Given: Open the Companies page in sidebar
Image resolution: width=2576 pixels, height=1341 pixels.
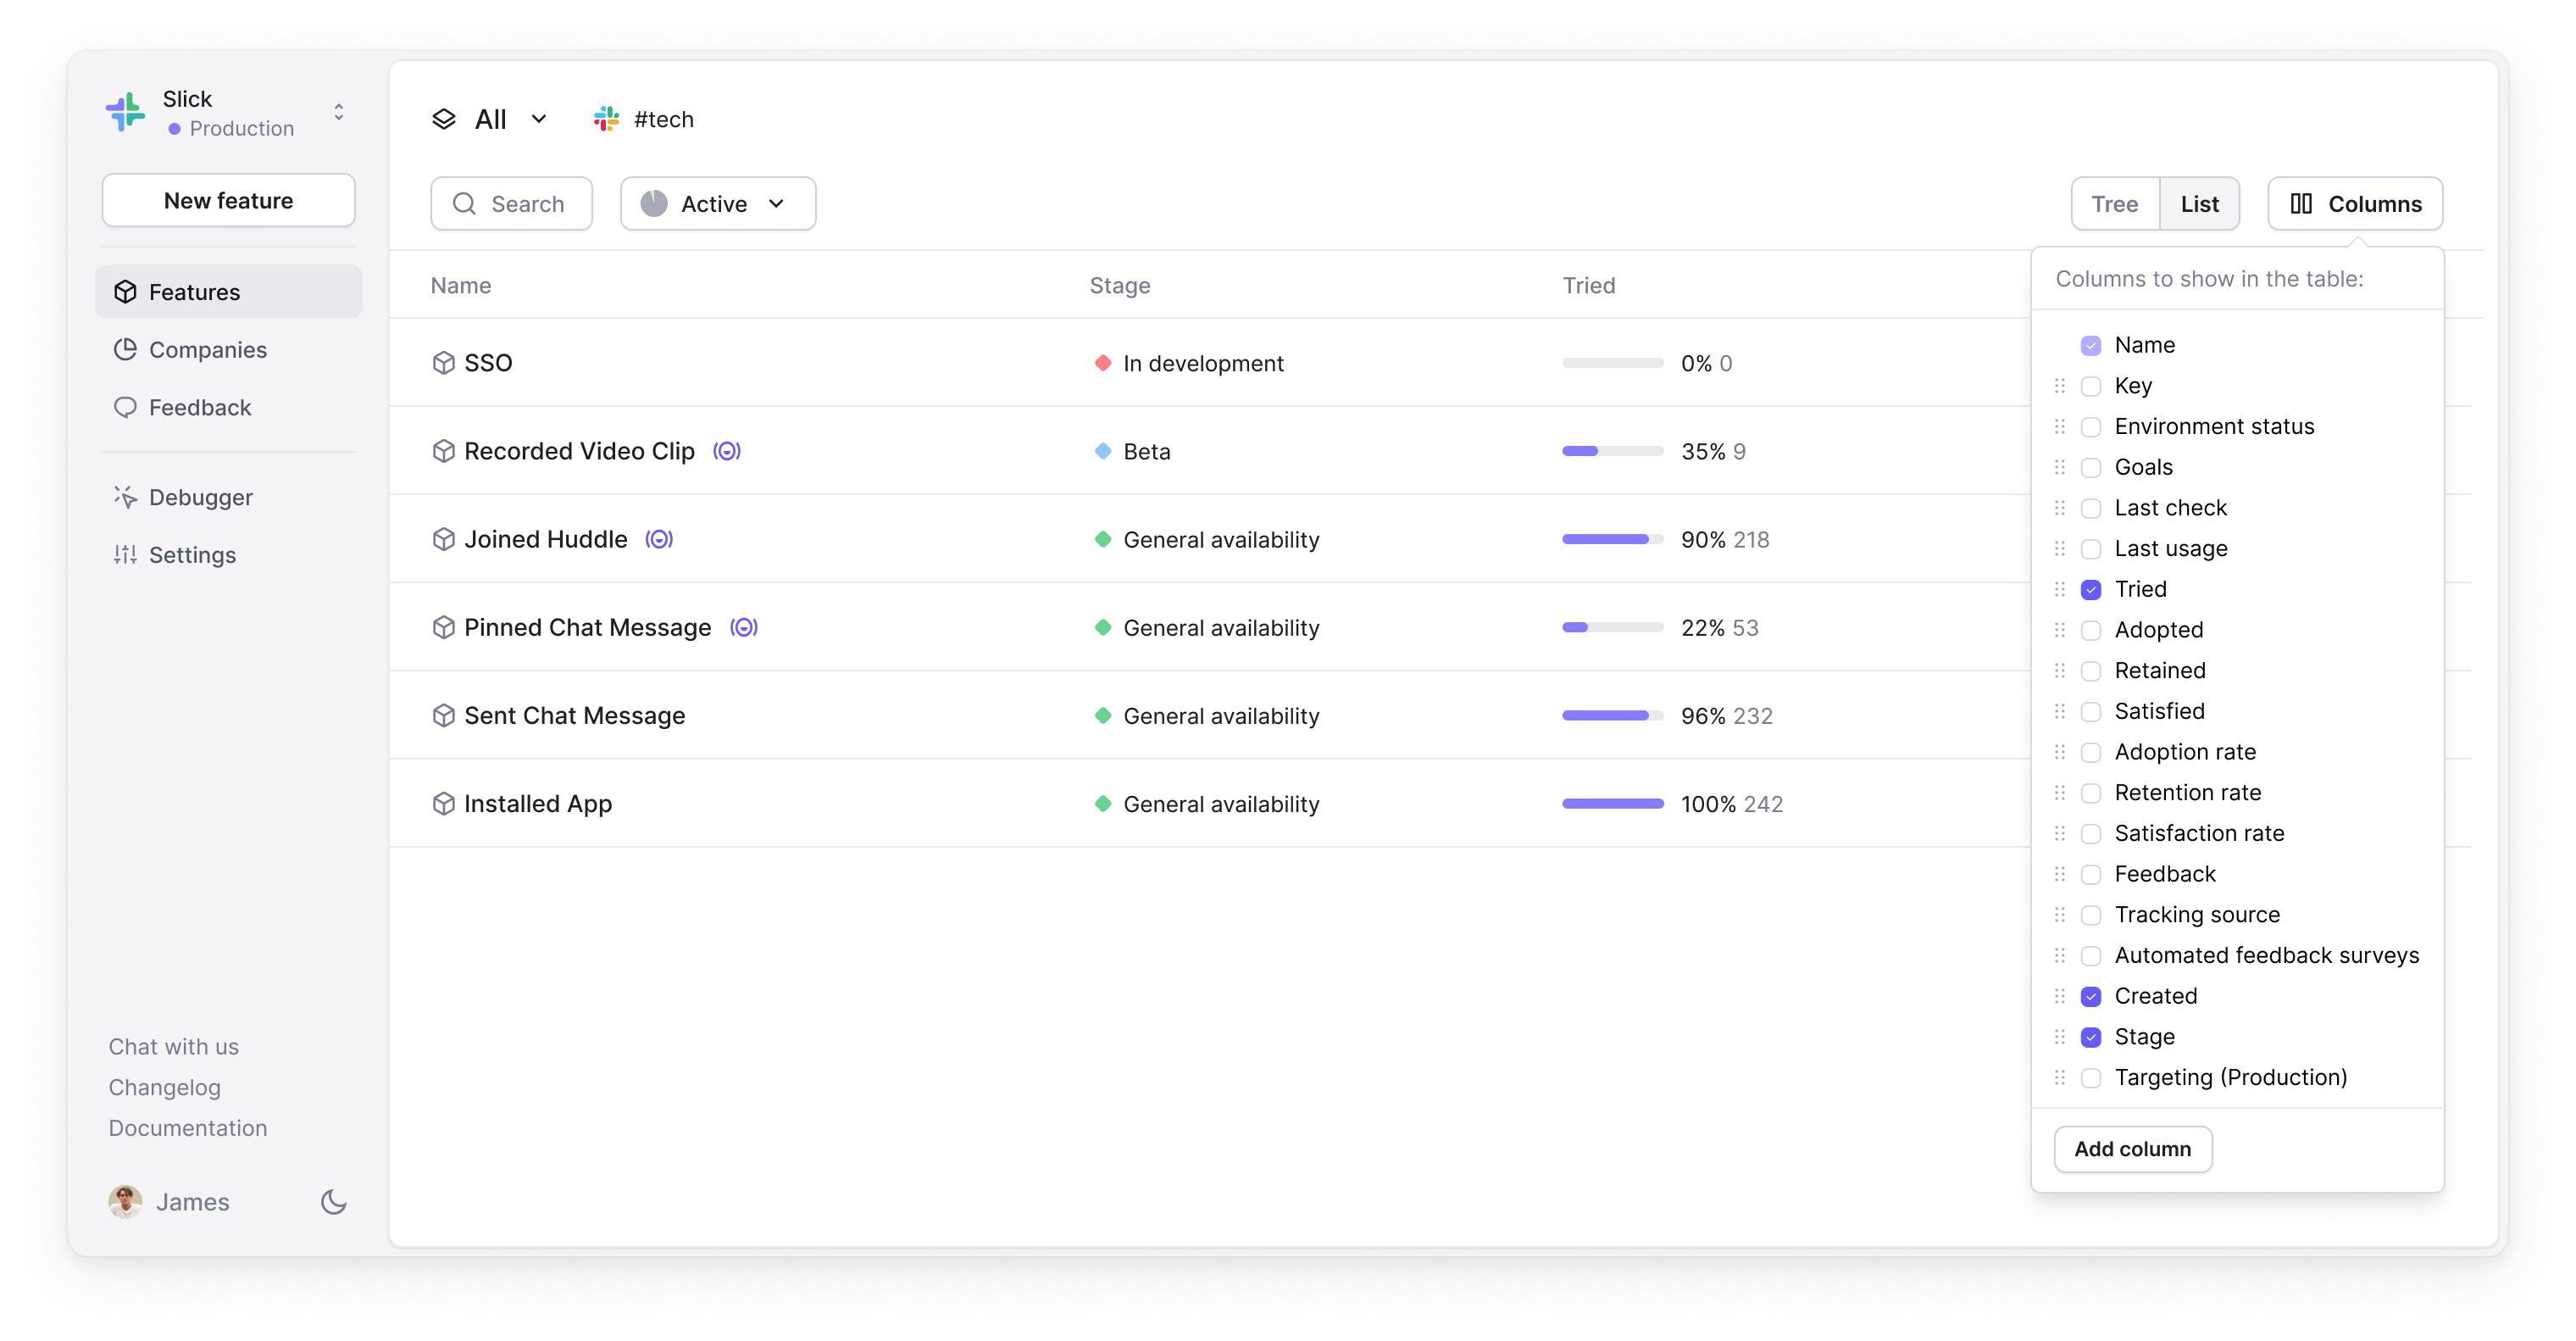Looking at the screenshot, I should coord(228,349).
